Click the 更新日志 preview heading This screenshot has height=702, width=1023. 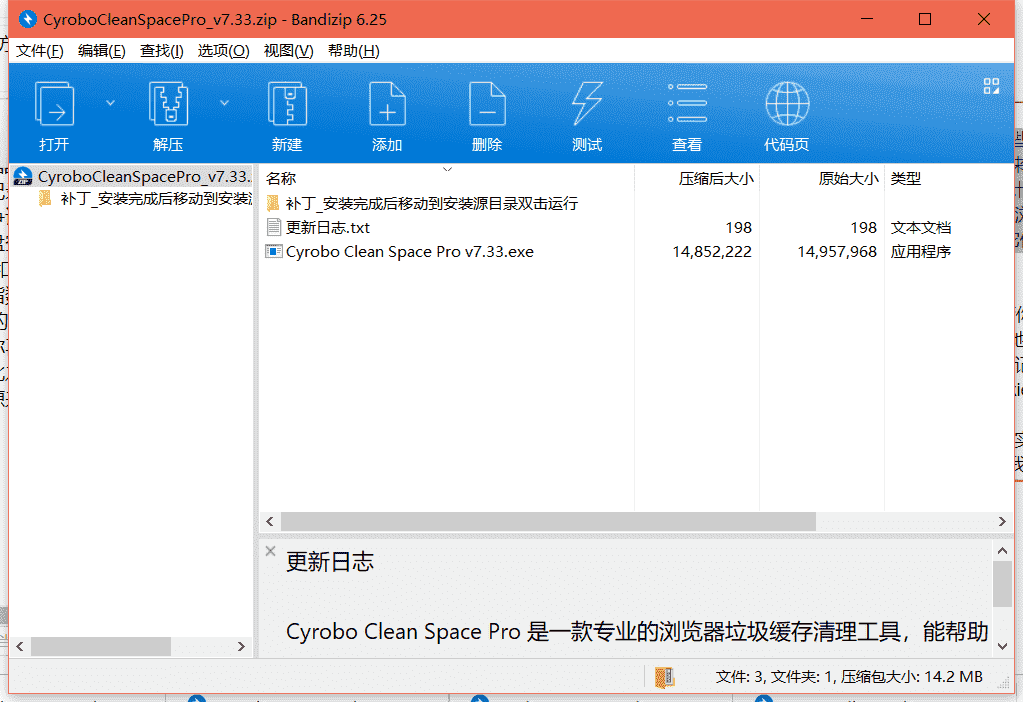pyautogui.click(x=330, y=562)
